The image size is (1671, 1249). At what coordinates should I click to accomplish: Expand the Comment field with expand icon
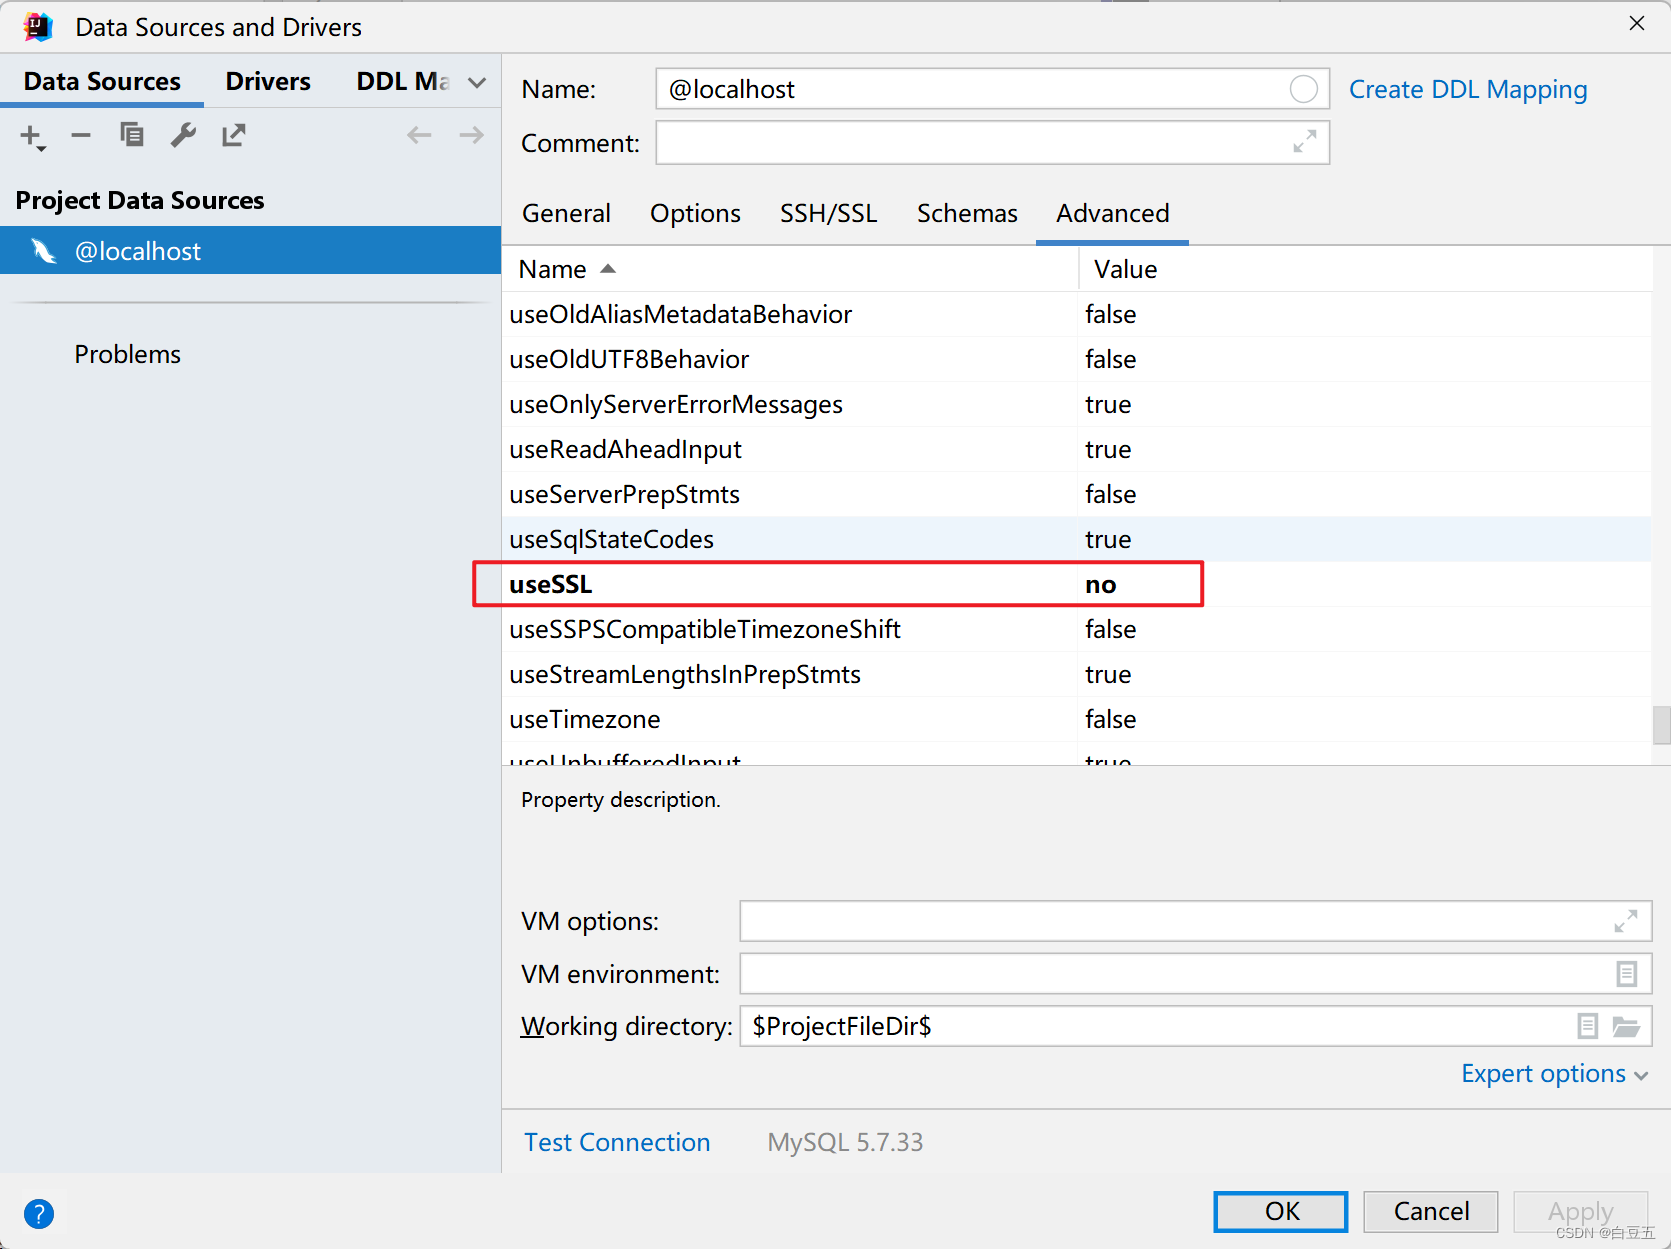(x=1304, y=142)
